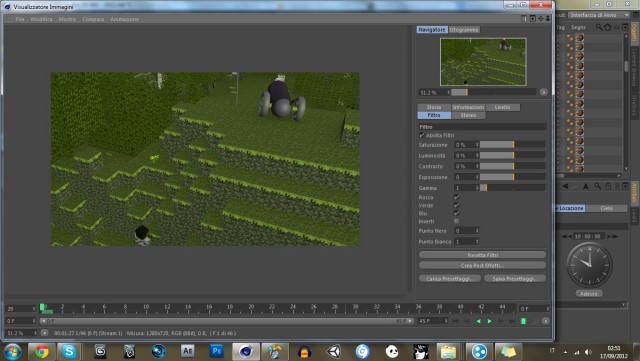
Task: Click the Luminosità slider bar
Action: pos(513,156)
